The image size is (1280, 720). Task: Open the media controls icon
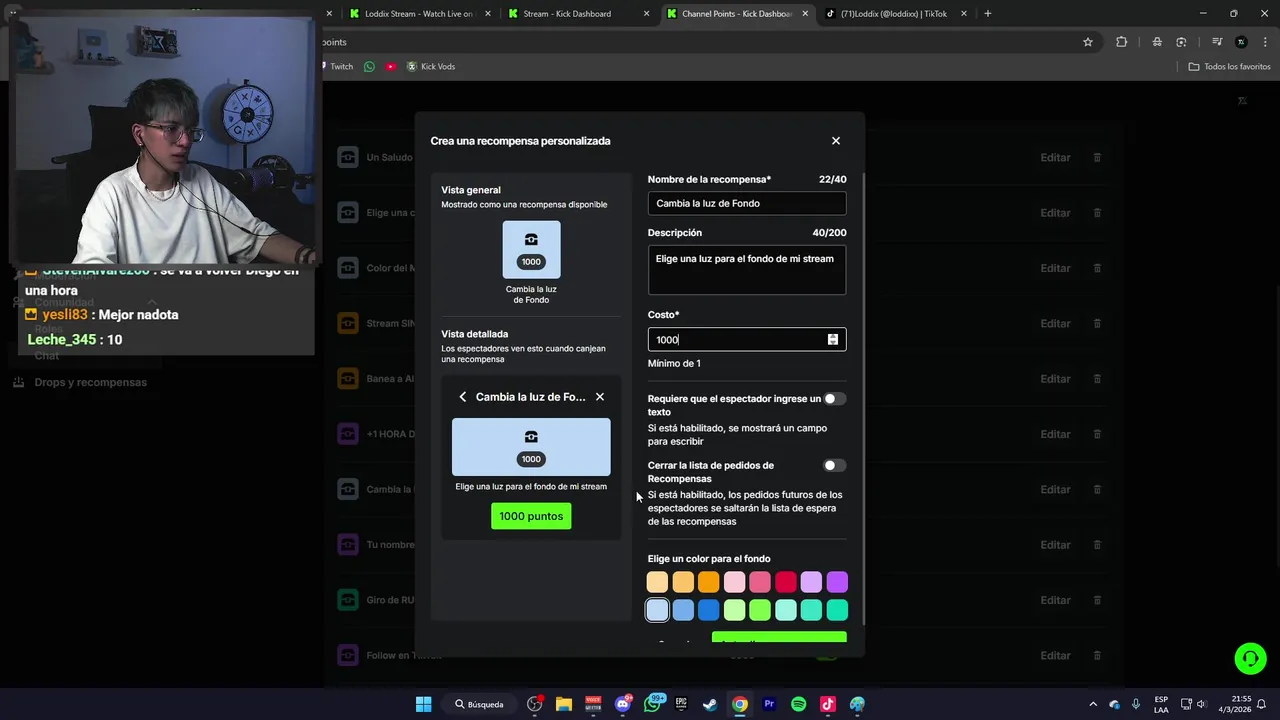click(x=1217, y=42)
